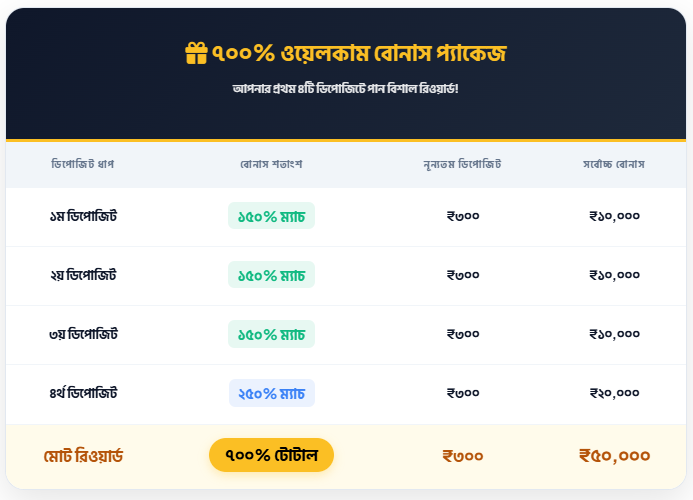Select the ২য় ডিপোজিট row label
The width and height of the screenshot is (693, 500).
83,275
